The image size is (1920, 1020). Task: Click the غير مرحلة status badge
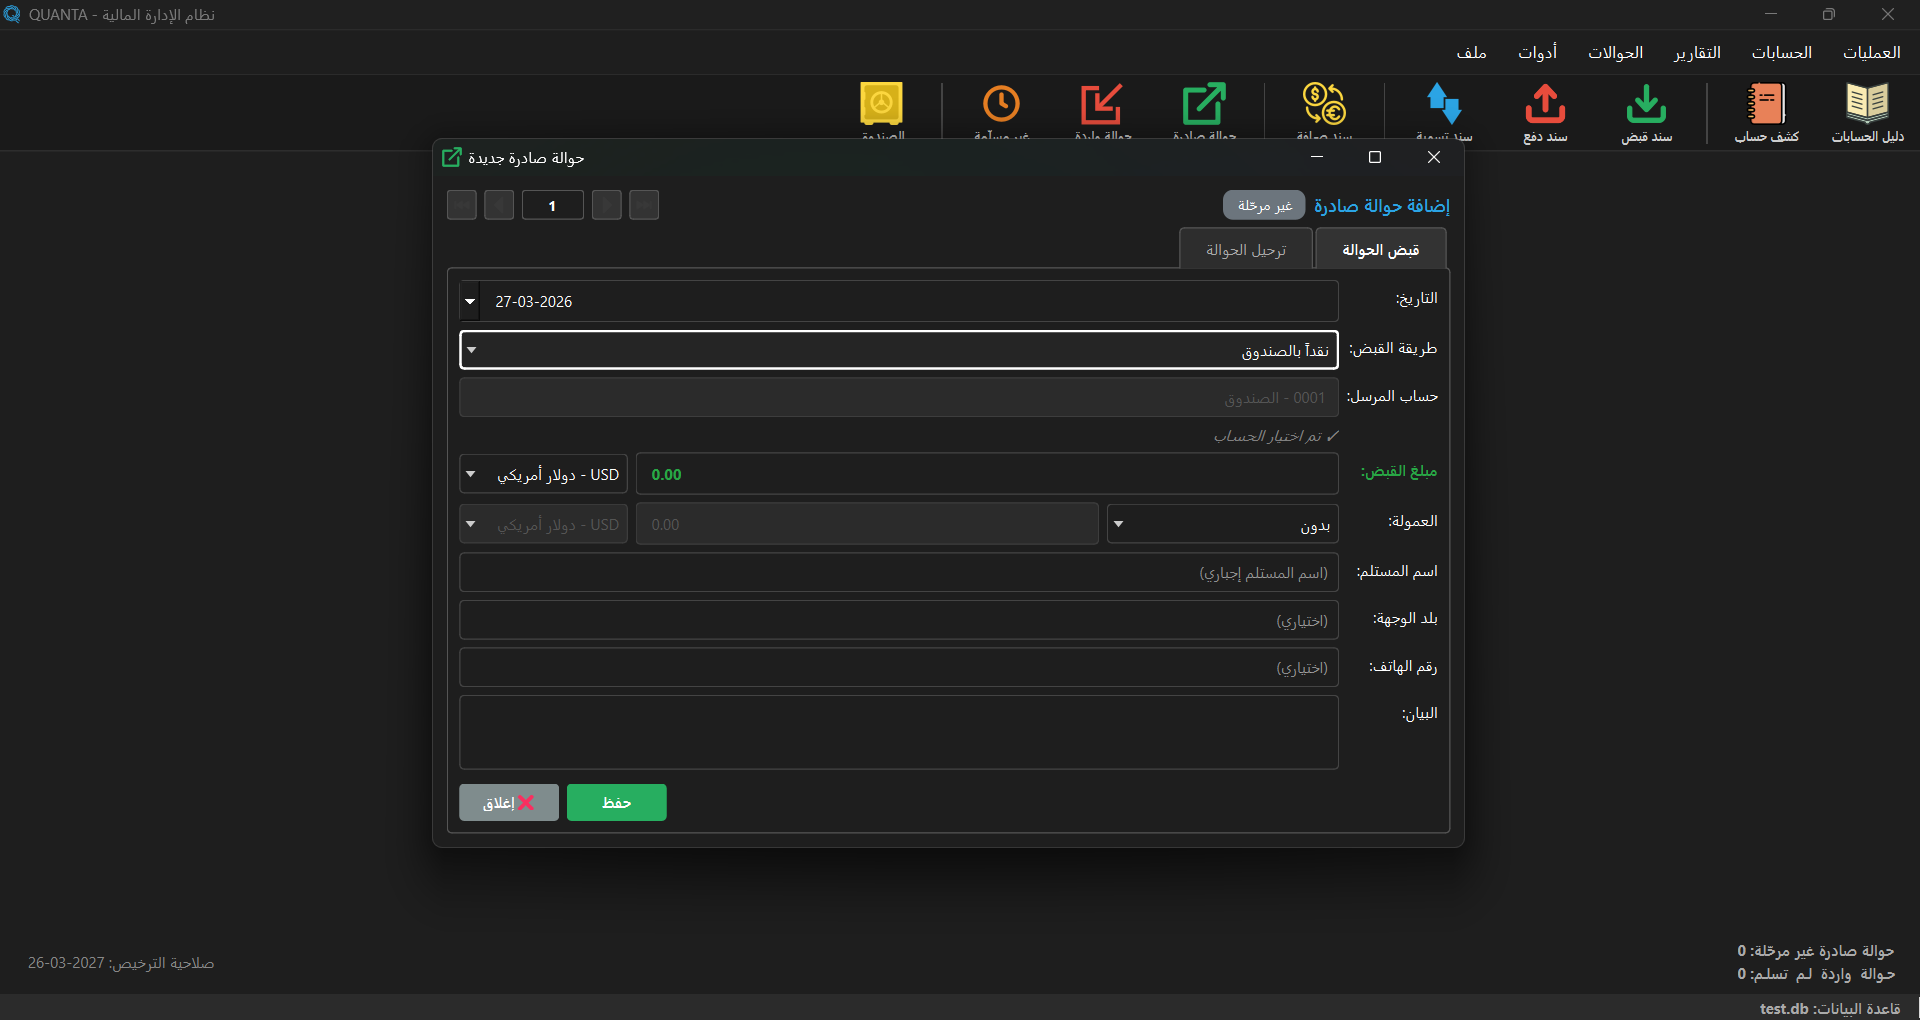1264,205
